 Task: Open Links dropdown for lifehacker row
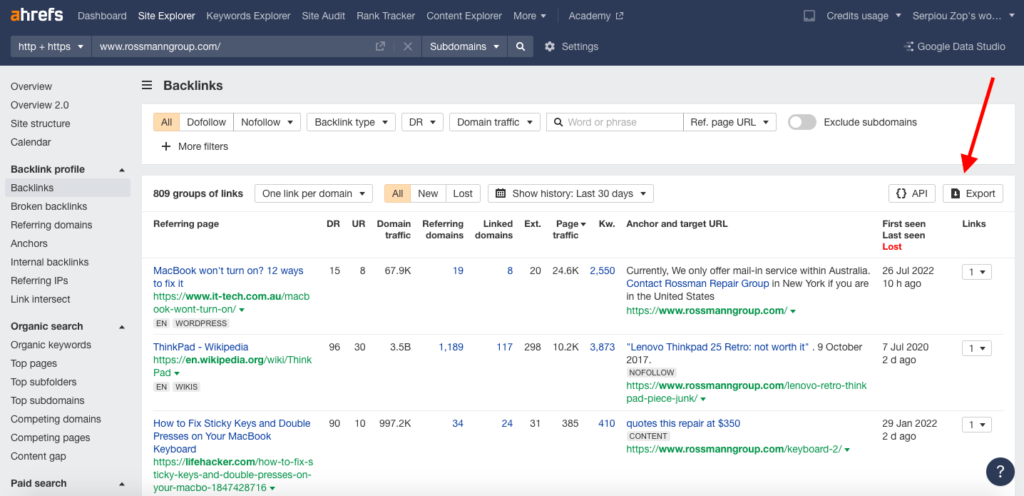(976, 424)
